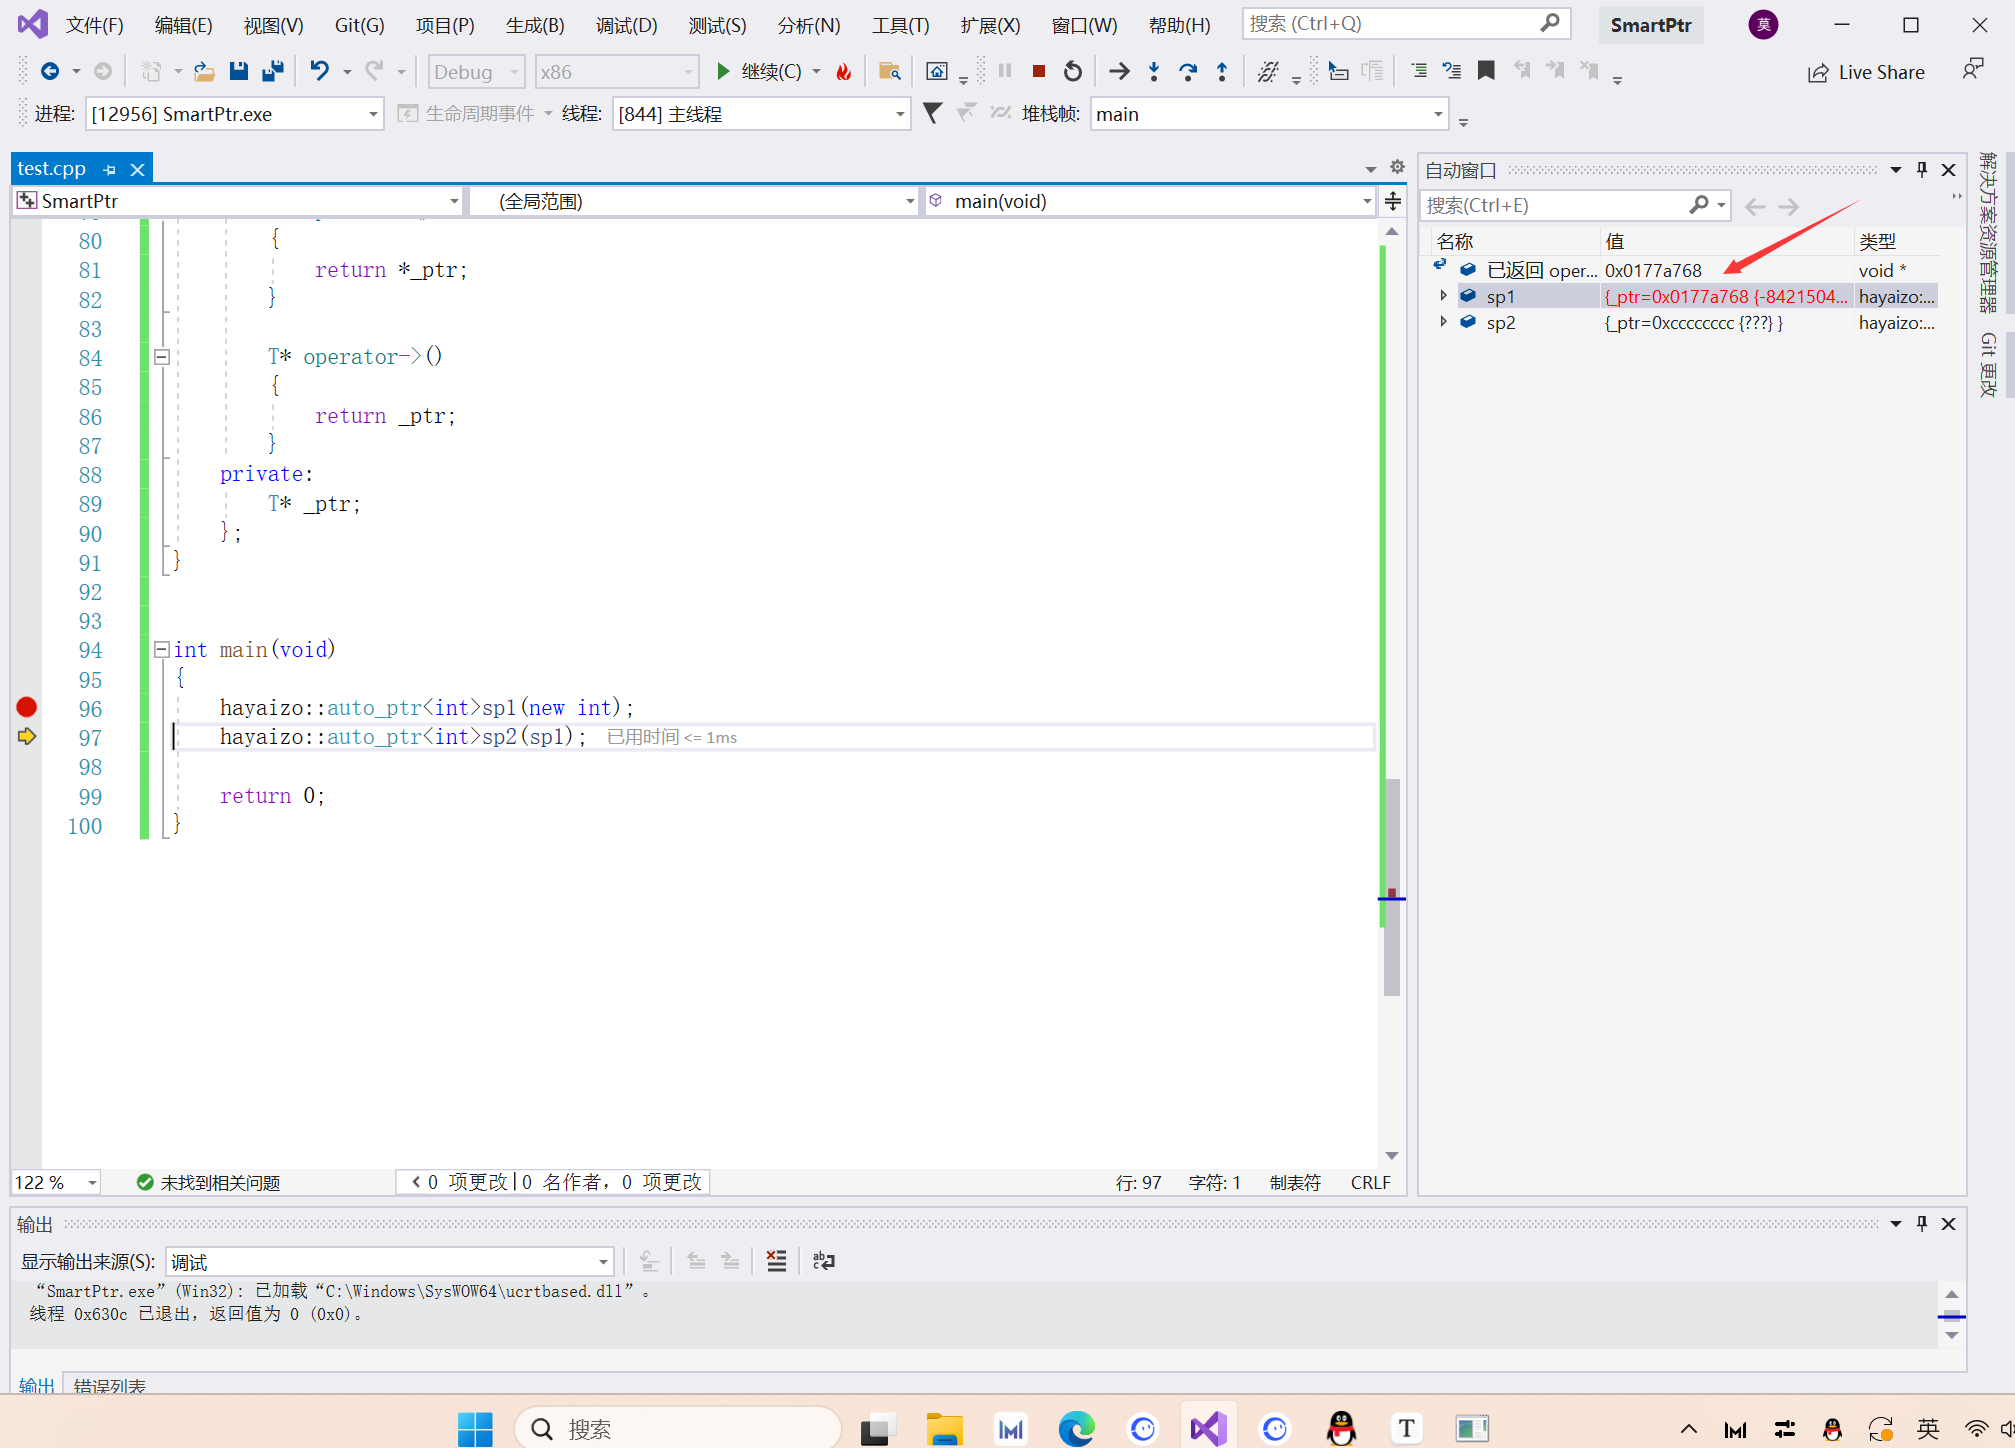Click the Step Into arrow icon

1154,71
